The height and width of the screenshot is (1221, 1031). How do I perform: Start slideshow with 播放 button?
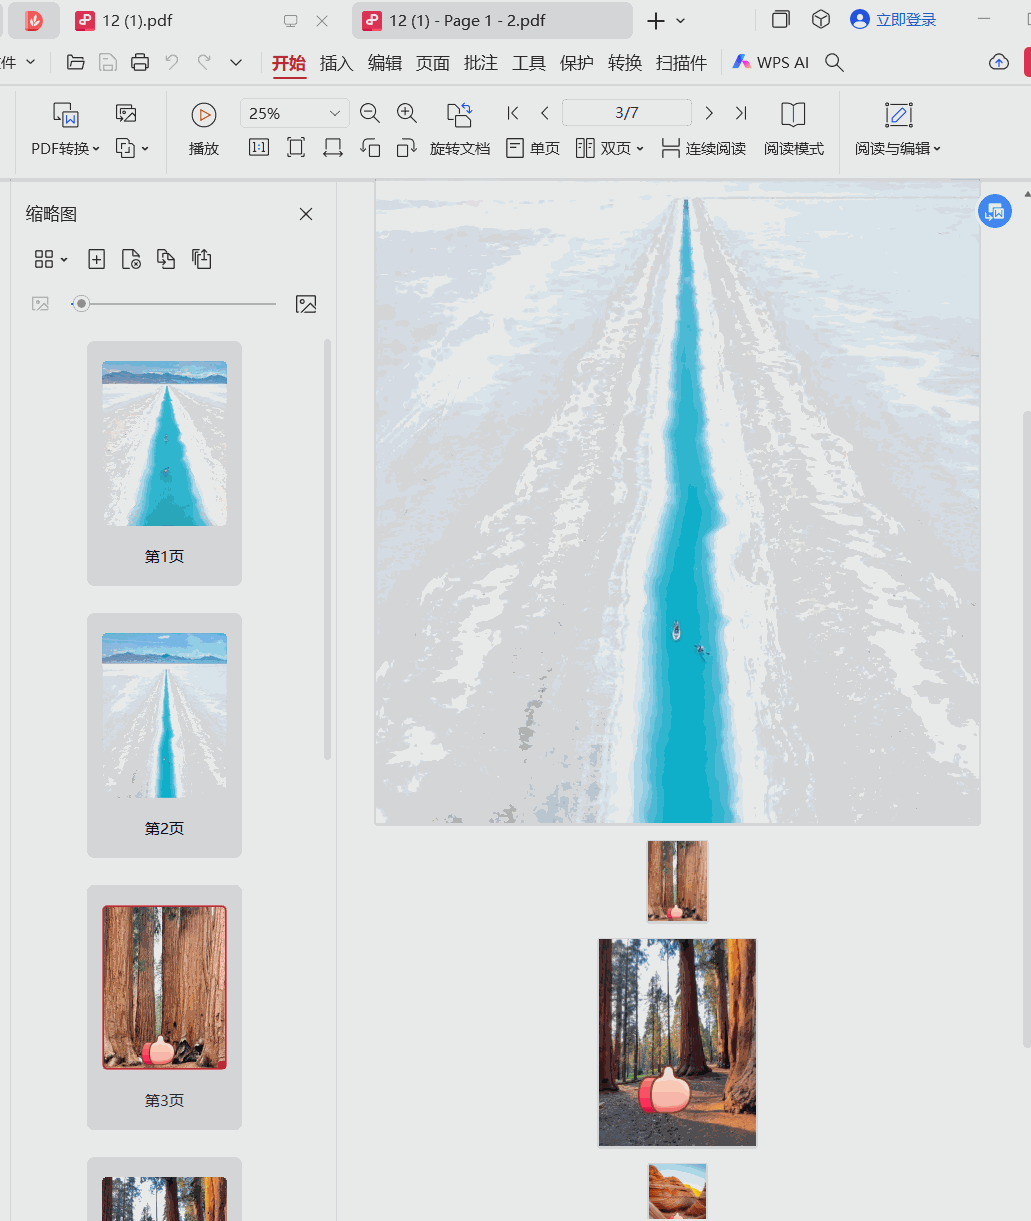coord(204,130)
